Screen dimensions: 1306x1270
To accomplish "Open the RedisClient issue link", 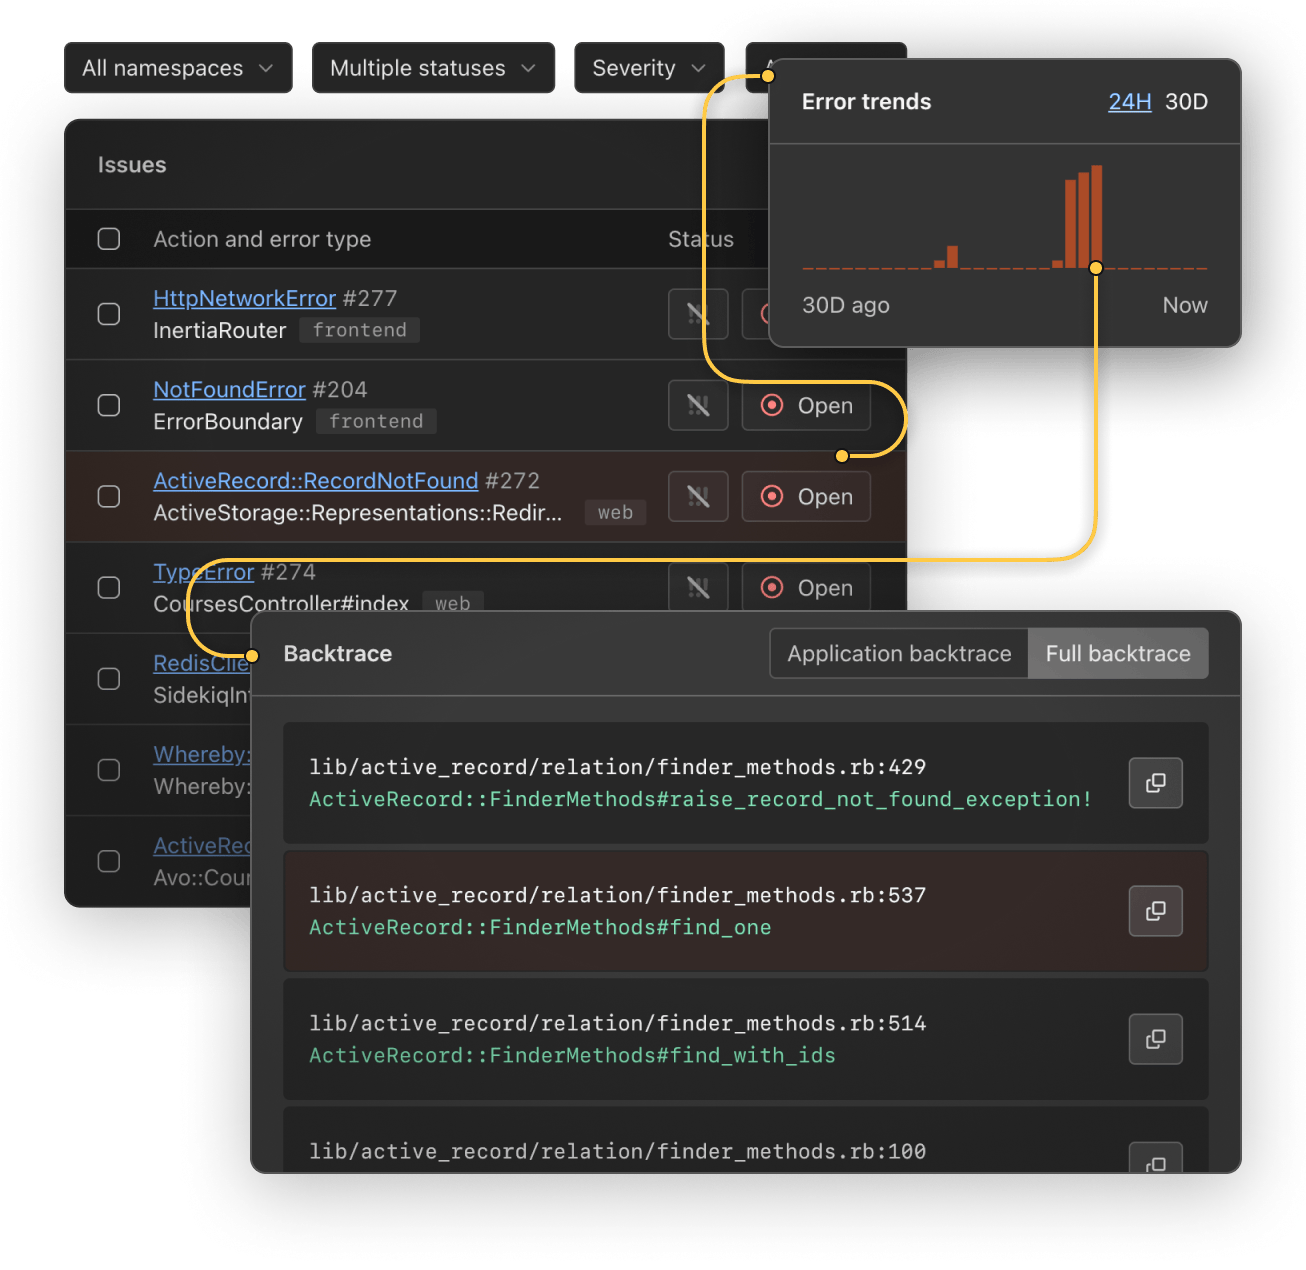I will click(x=201, y=663).
